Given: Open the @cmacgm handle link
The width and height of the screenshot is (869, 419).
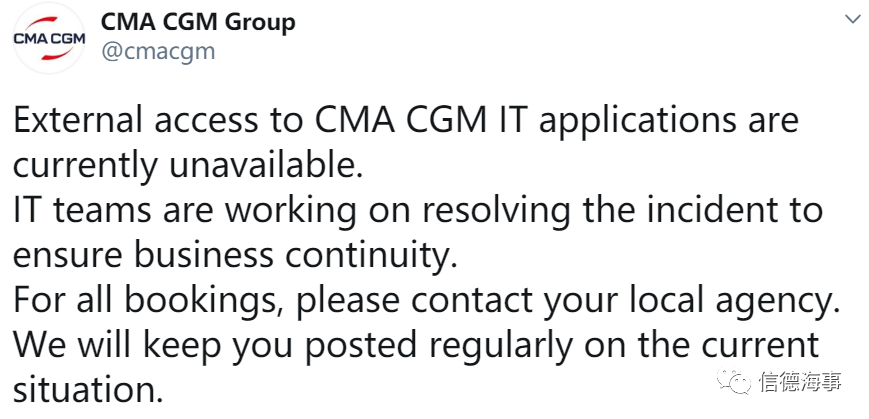Looking at the screenshot, I should [x=158, y=52].
